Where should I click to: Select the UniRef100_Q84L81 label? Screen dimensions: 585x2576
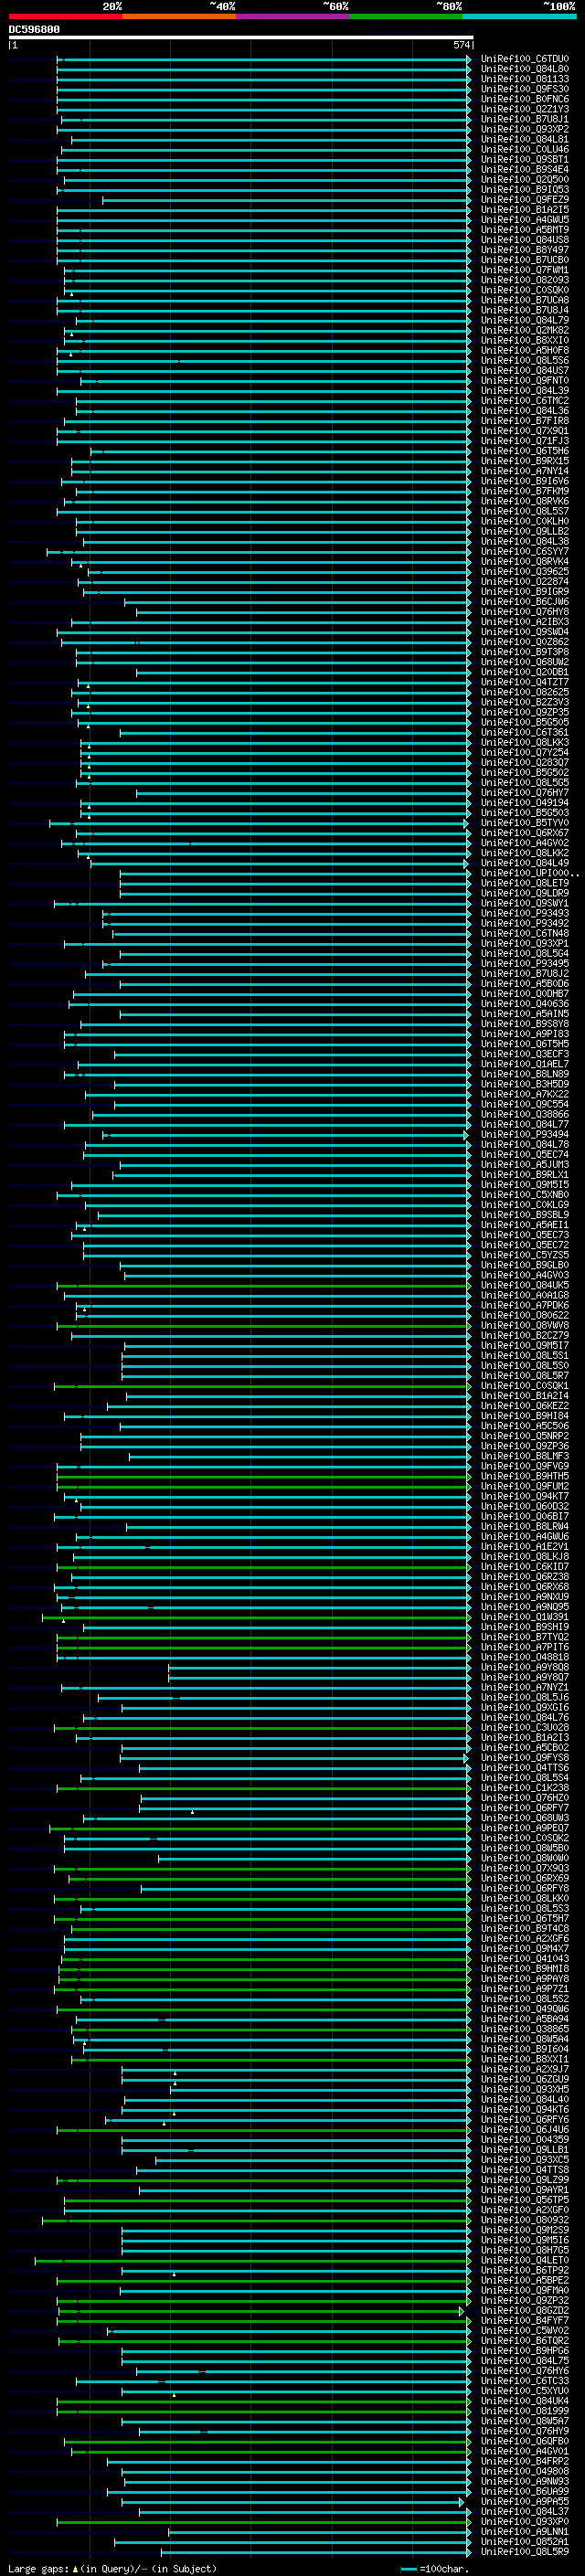tap(524, 139)
